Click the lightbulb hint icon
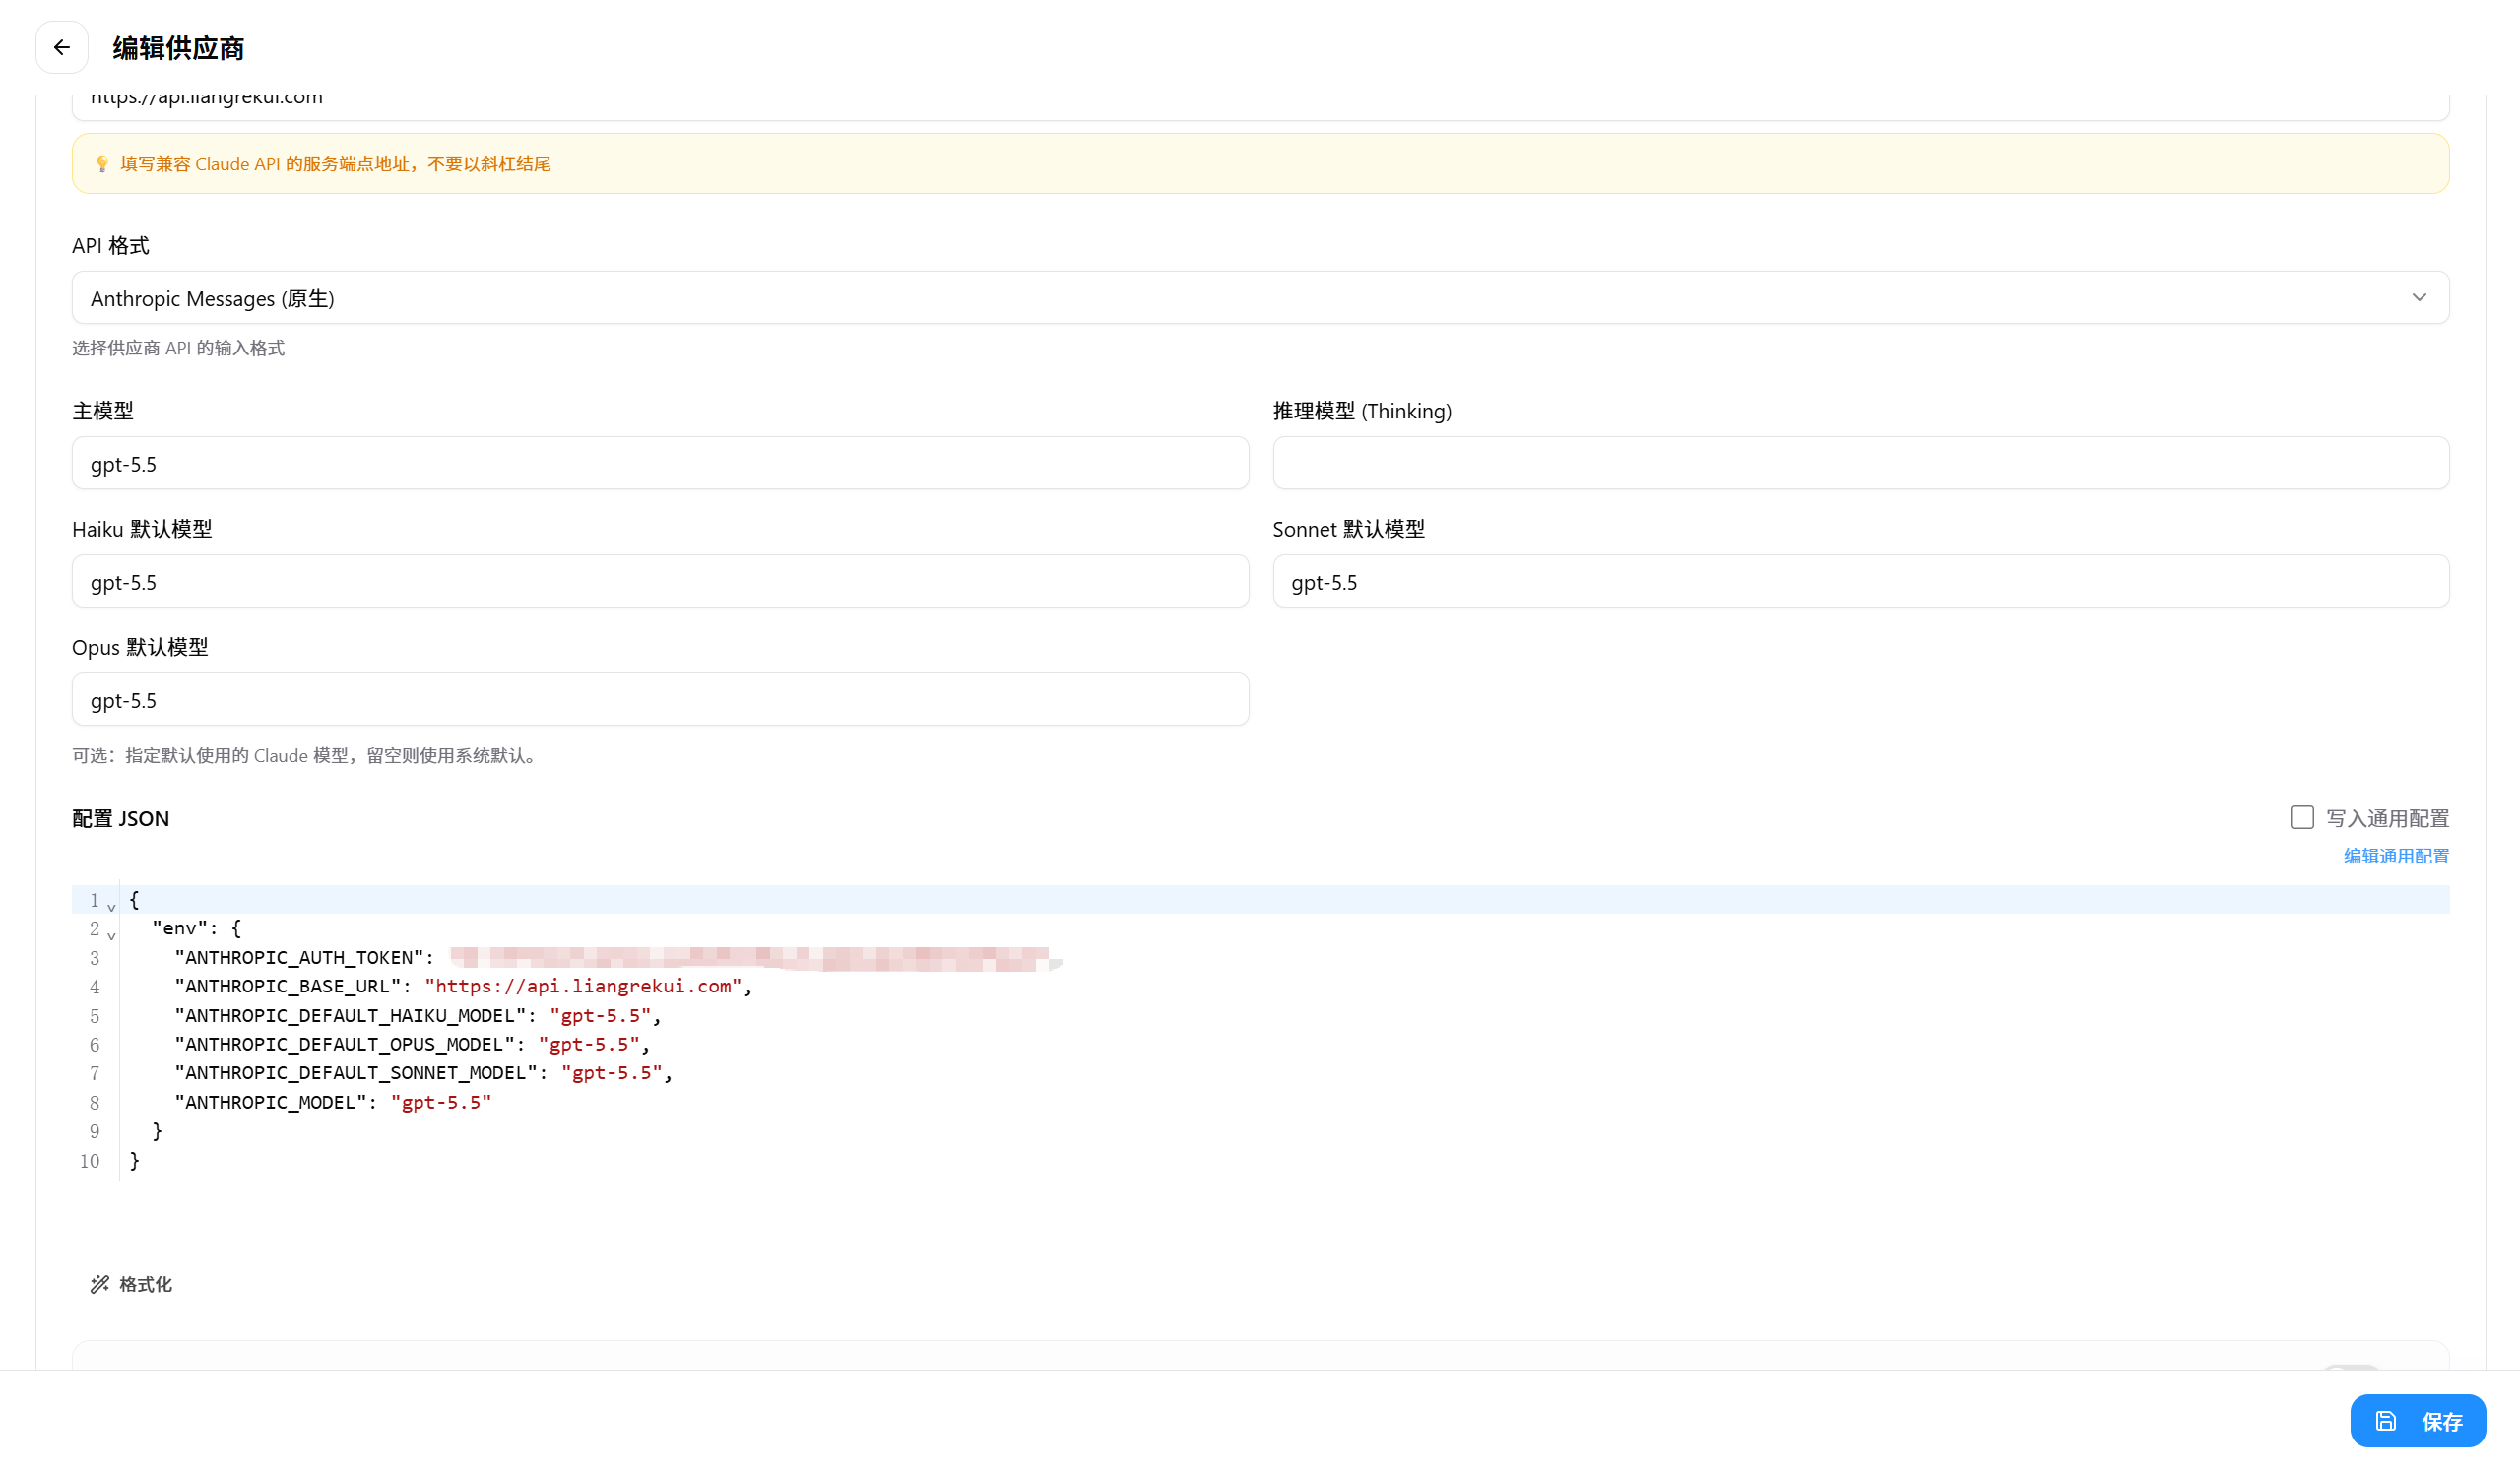The height and width of the screenshot is (1471, 2520). (x=101, y=164)
